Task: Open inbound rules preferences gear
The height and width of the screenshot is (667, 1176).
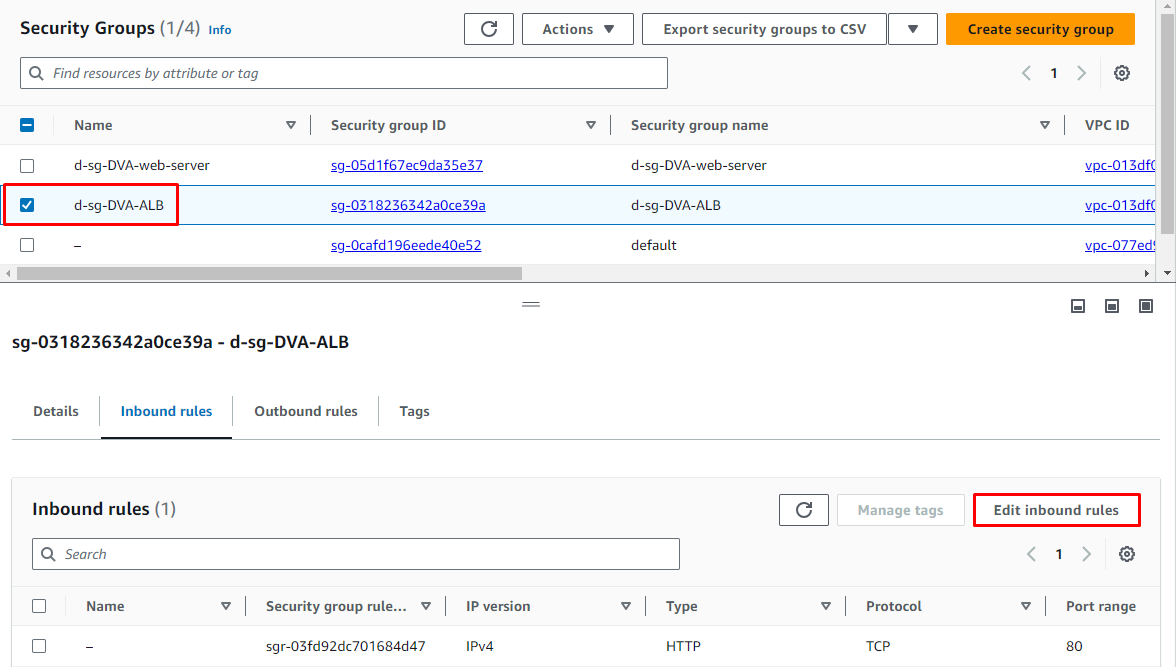Action: pos(1127,554)
